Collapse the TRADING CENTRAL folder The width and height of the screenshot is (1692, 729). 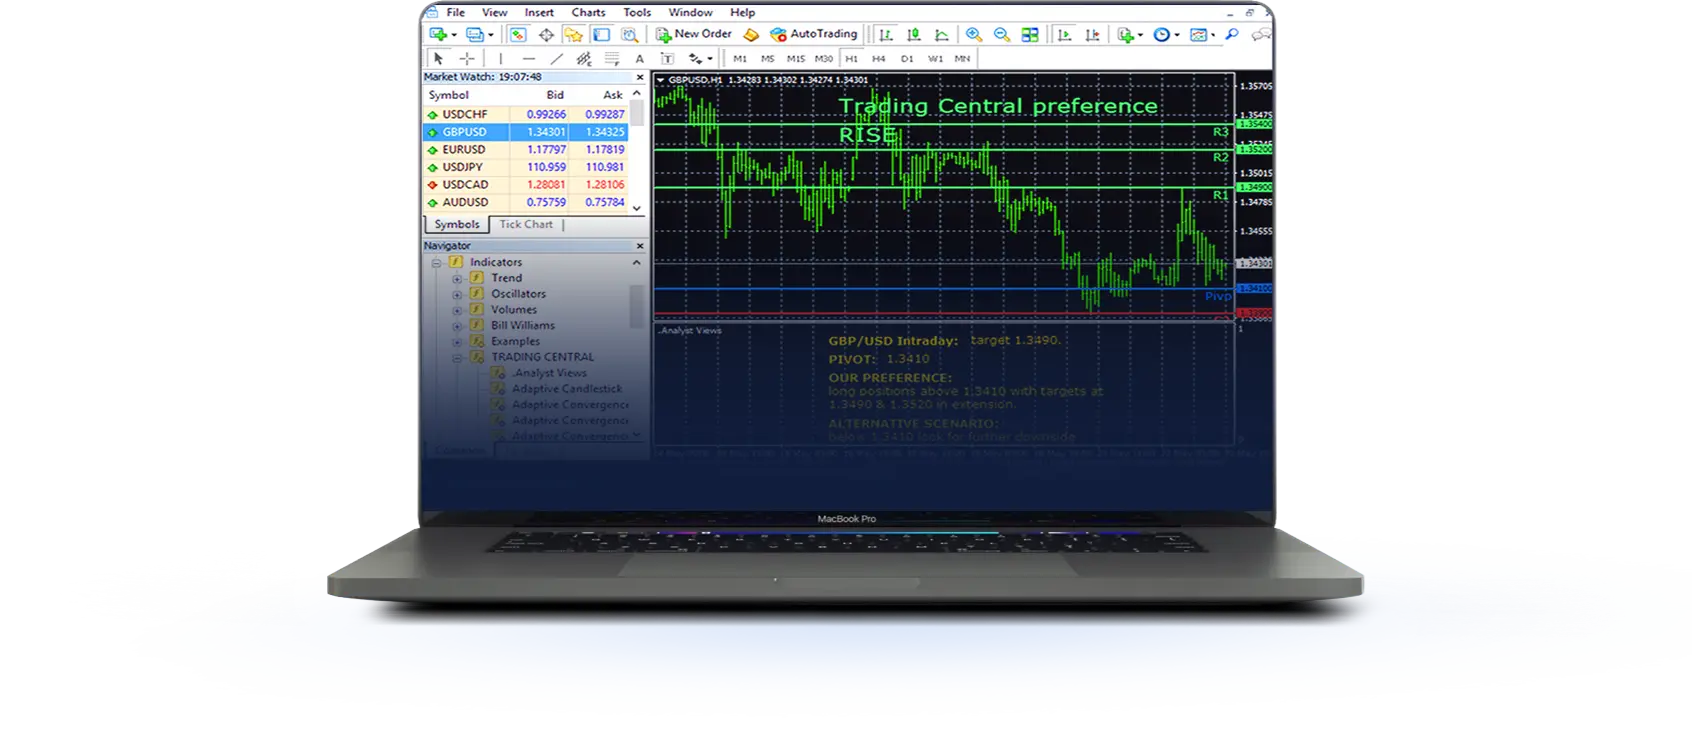point(457,357)
